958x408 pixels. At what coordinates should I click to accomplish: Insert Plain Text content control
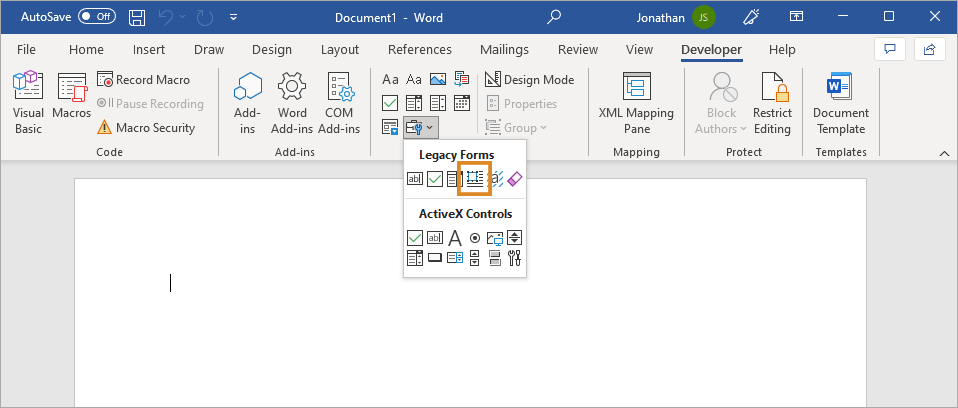[414, 79]
